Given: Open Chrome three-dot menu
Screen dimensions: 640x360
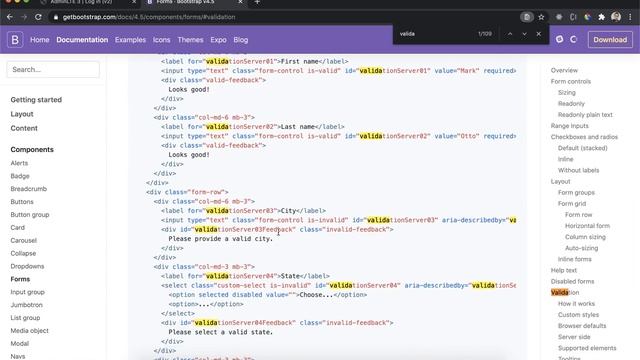Looking at the screenshot, I should [x=631, y=17].
